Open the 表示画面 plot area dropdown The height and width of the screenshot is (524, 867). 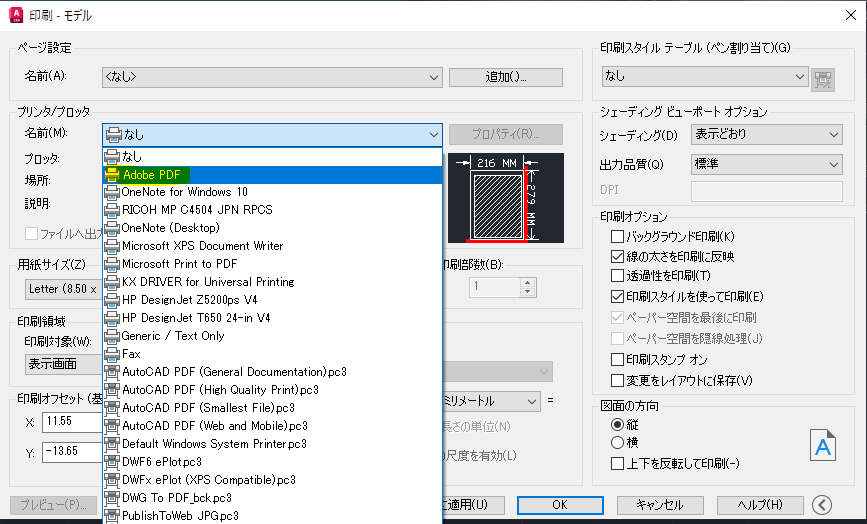click(64, 364)
